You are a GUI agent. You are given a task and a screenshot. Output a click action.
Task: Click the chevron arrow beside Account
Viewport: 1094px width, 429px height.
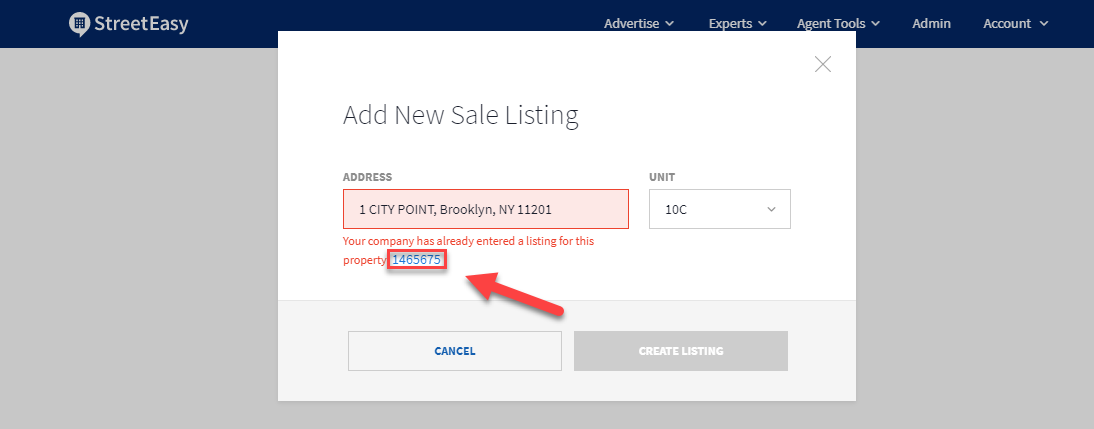(1044, 23)
